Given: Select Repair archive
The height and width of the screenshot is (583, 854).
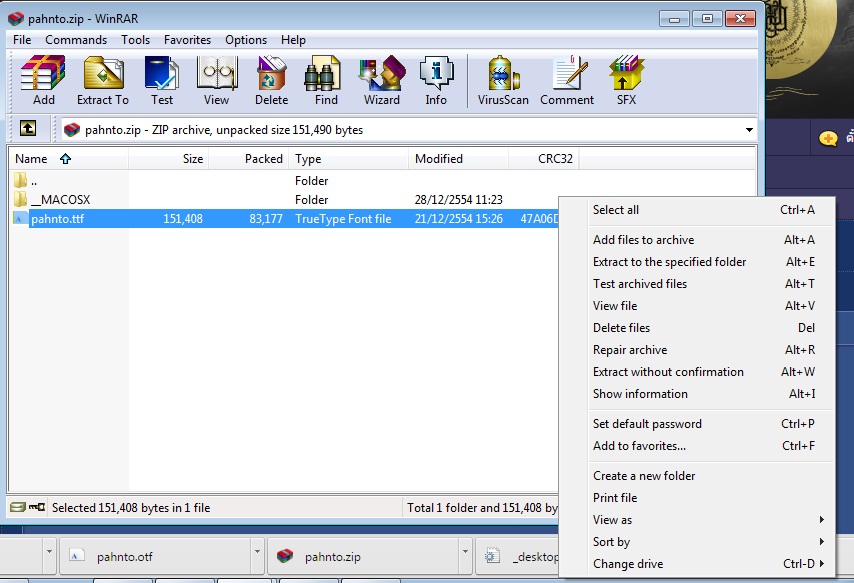Looking at the screenshot, I should (x=697, y=349).
